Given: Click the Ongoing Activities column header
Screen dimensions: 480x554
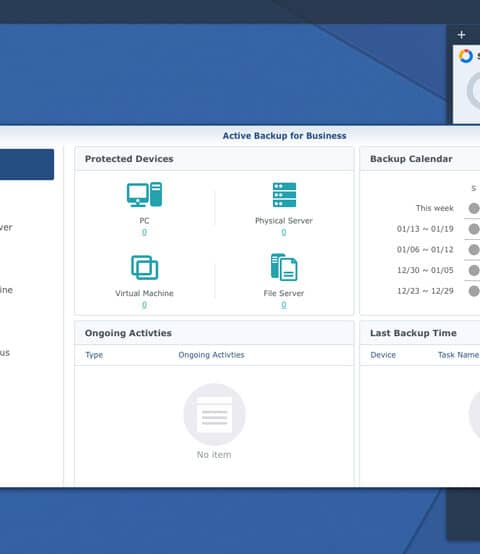Looking at the screenshot, I should [x=211, y=355].
